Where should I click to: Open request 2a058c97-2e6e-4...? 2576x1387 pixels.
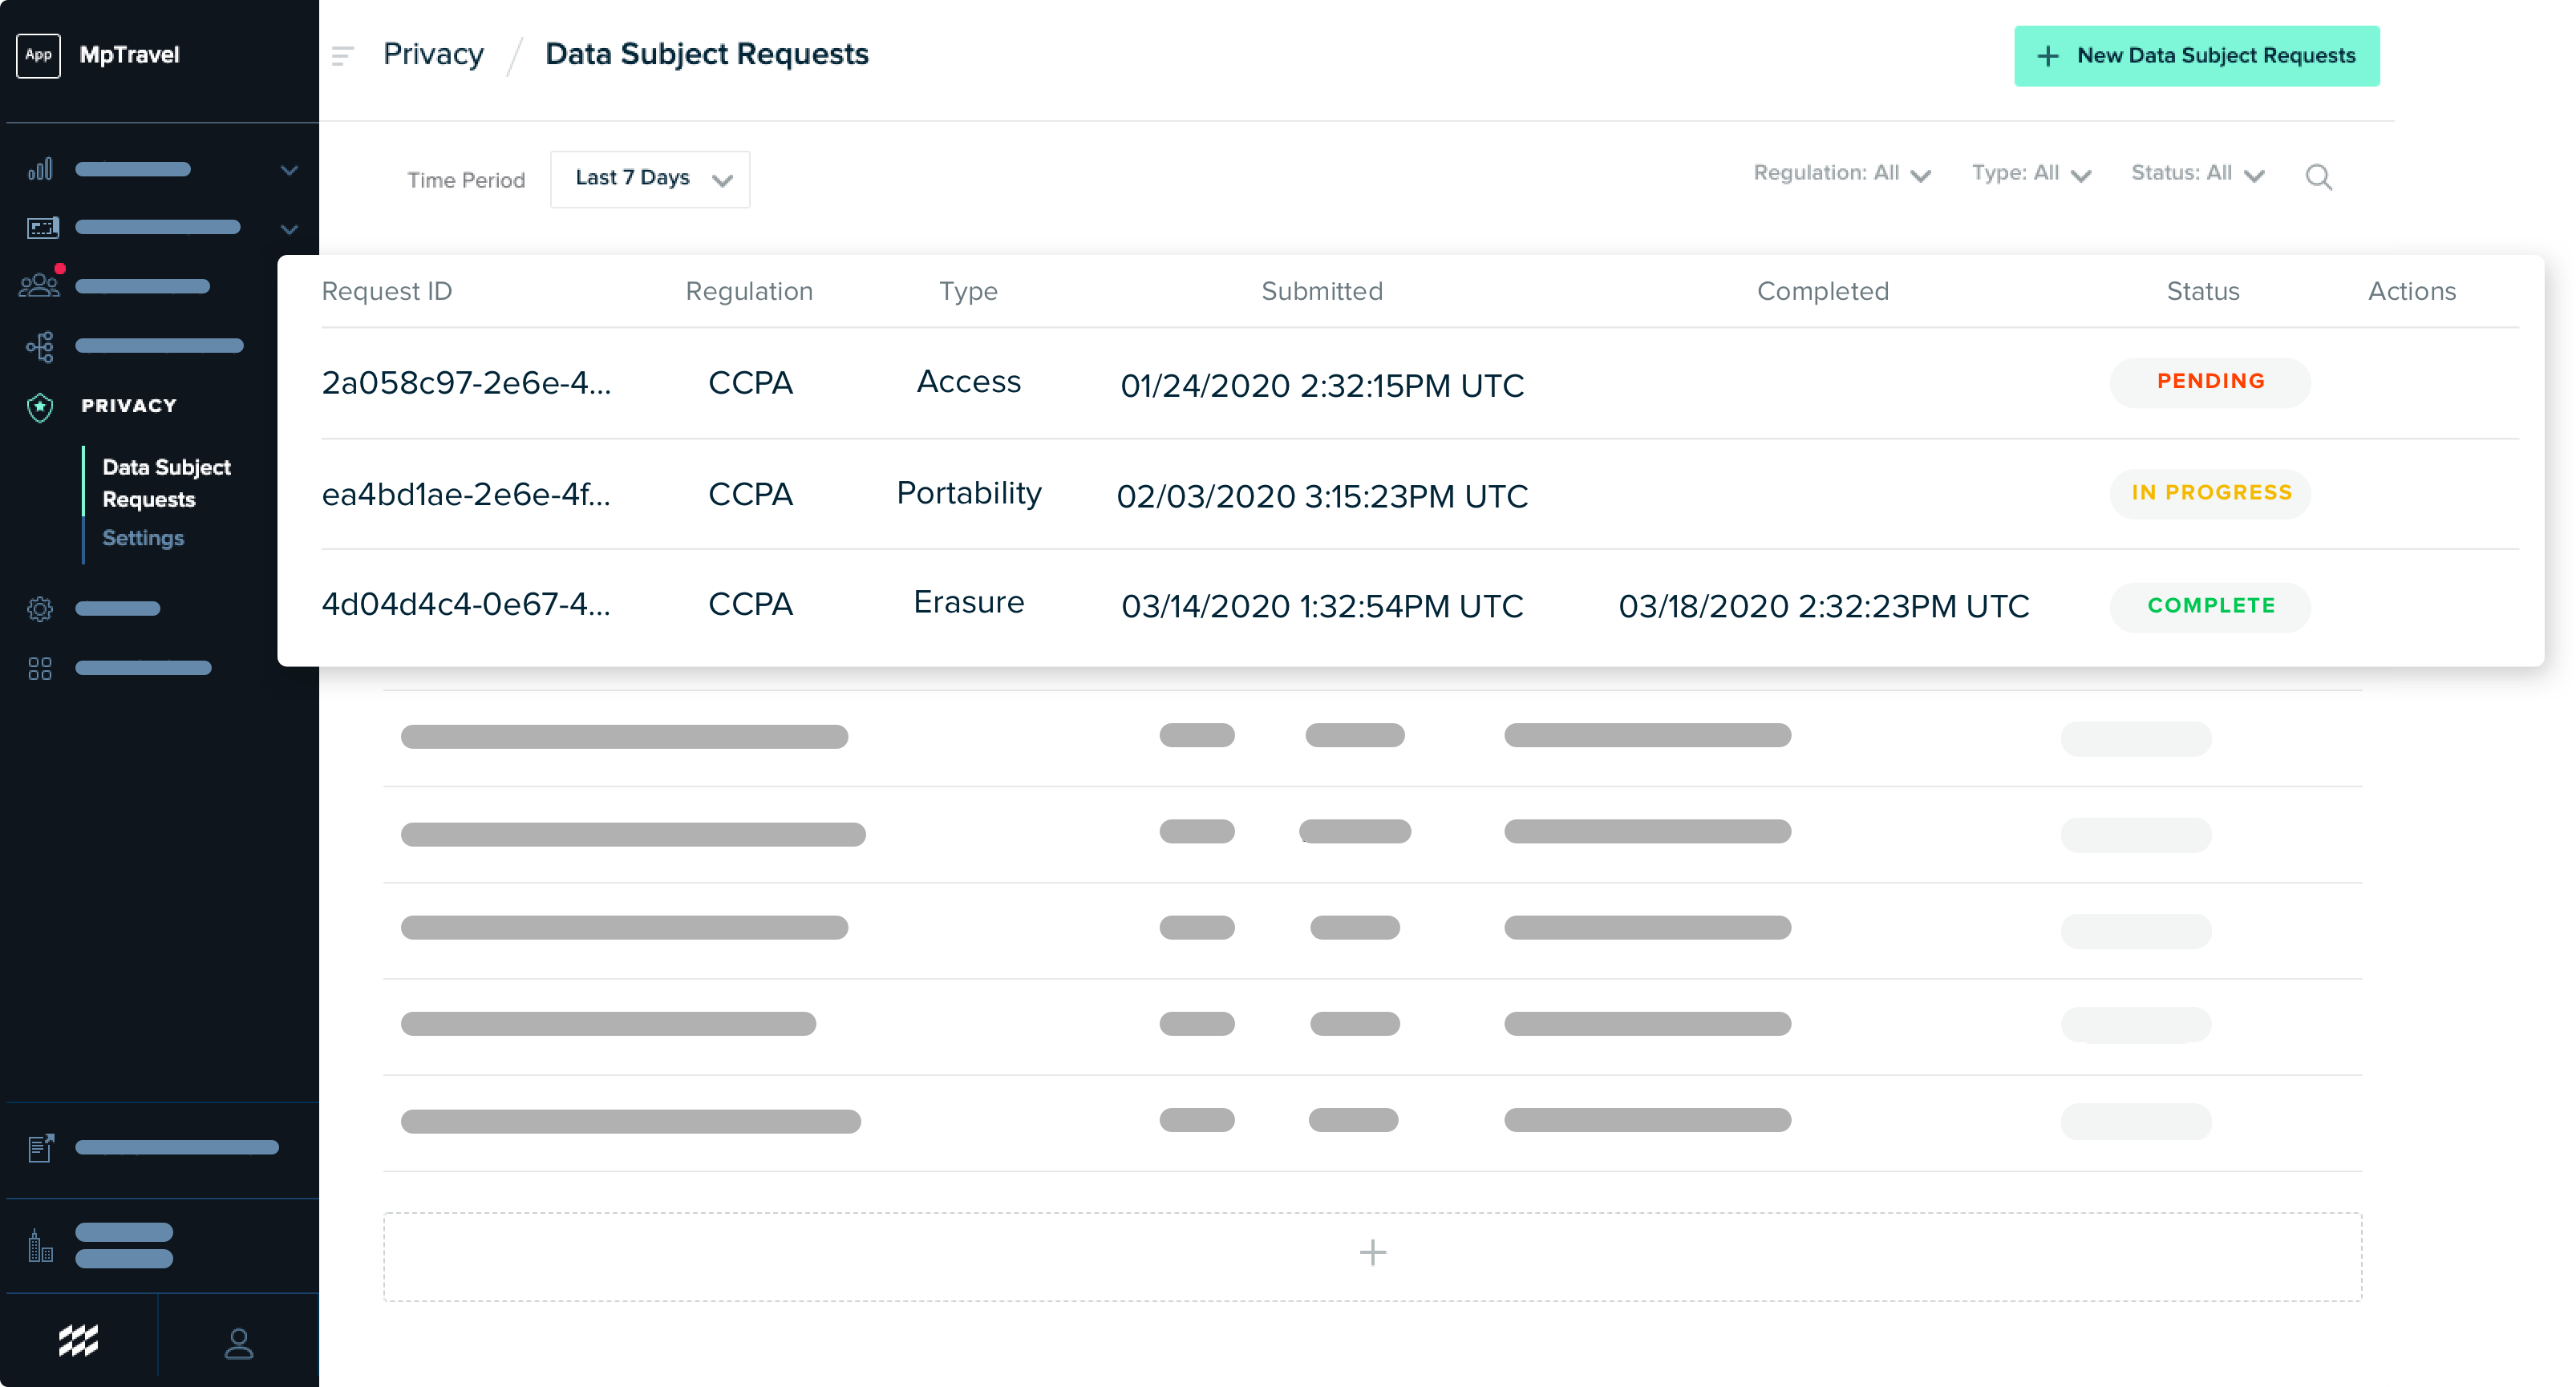click(466, 382)
